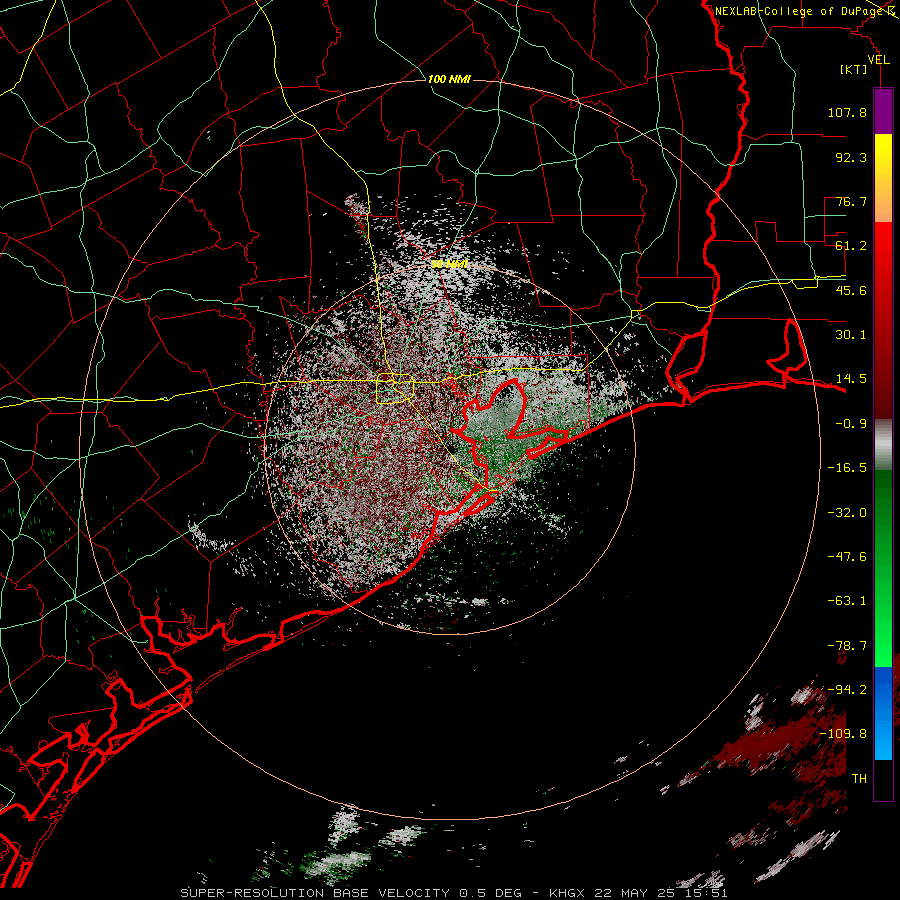
Task: Select the VEL legend heading
Action: pos(879,60)
